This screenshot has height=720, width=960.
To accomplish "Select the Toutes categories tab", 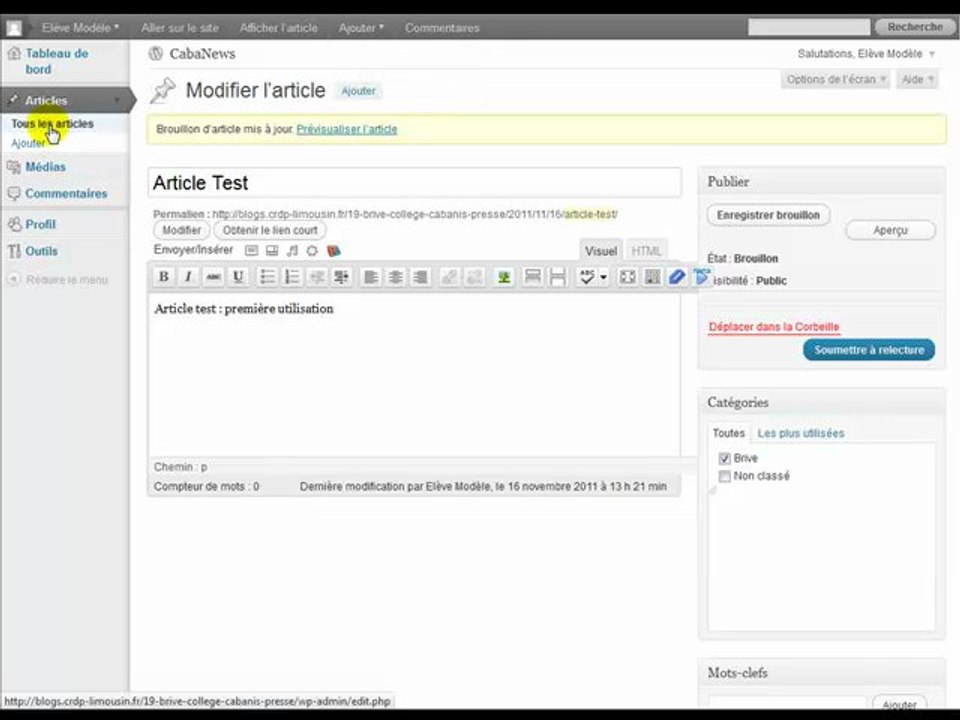I will (x=729, y=433).
